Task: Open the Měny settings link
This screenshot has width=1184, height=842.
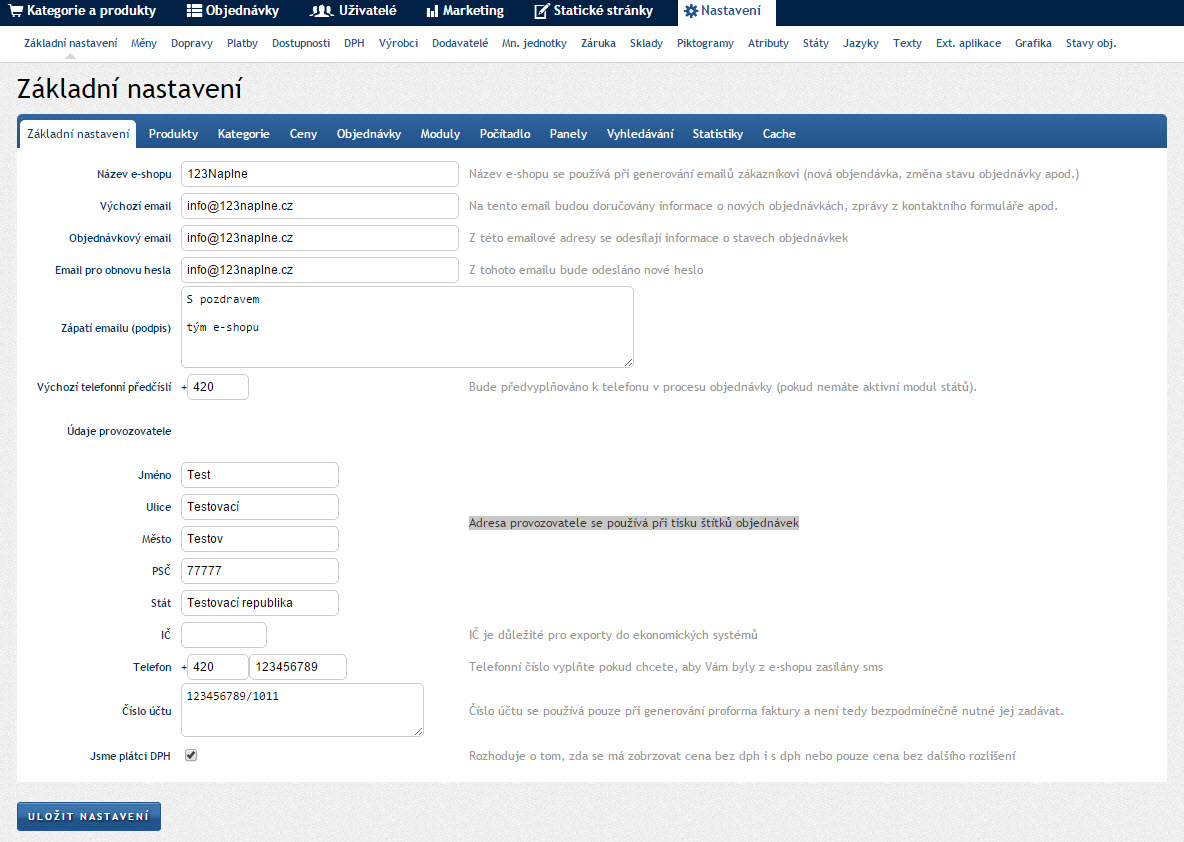Action: [x=143, y=44]
